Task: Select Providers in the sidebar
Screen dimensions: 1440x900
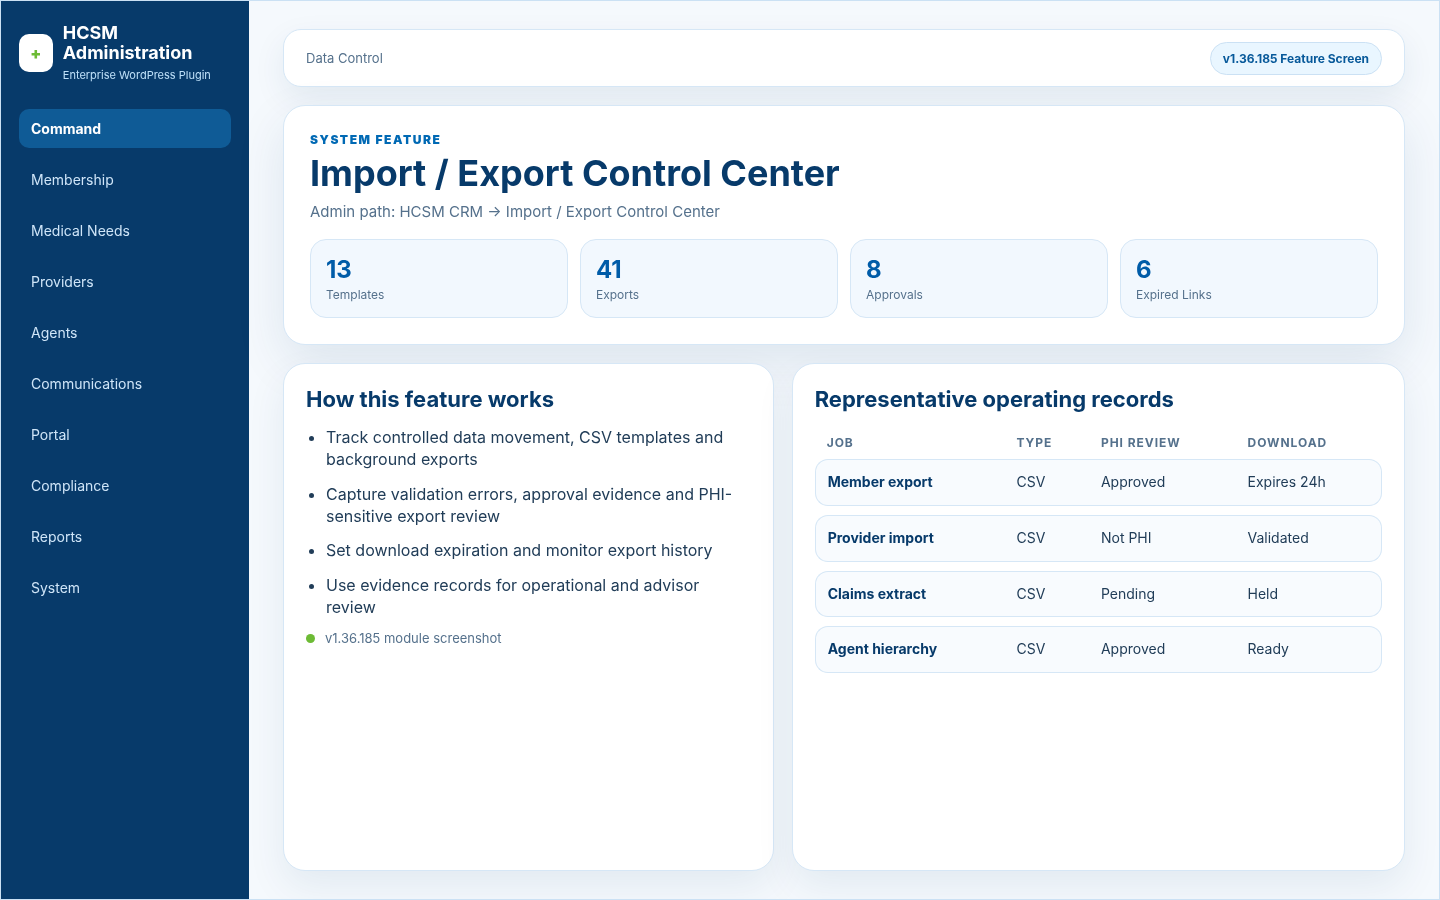Action: [125, 282]
